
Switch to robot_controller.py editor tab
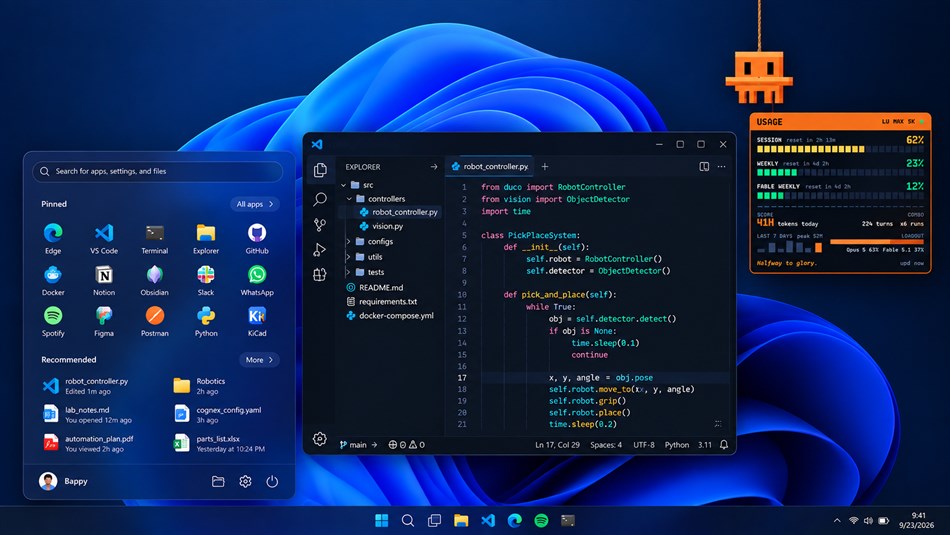tap(490, 167)
